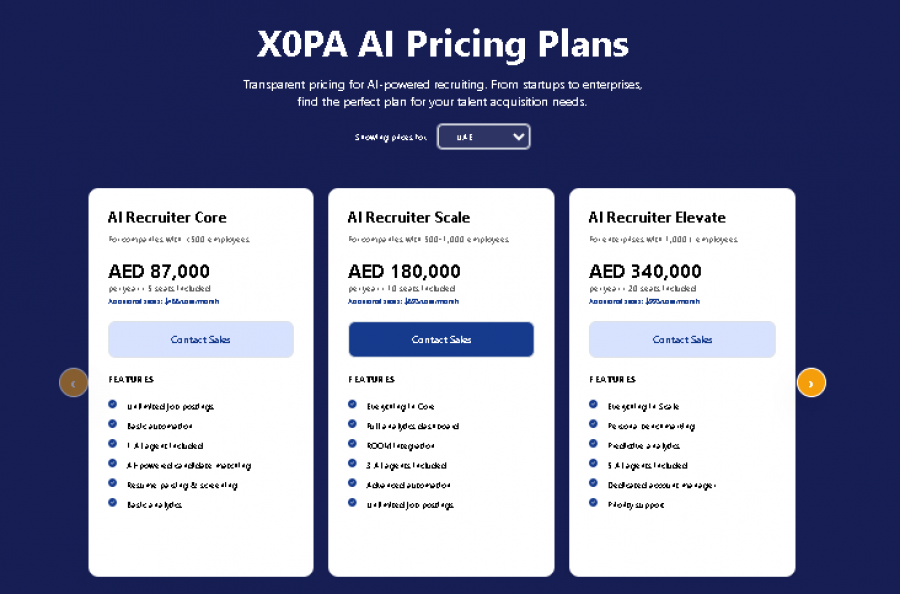Click checkmark icon beside "Unlimited job postings"

pyautogui.click(x=110, y=405)
